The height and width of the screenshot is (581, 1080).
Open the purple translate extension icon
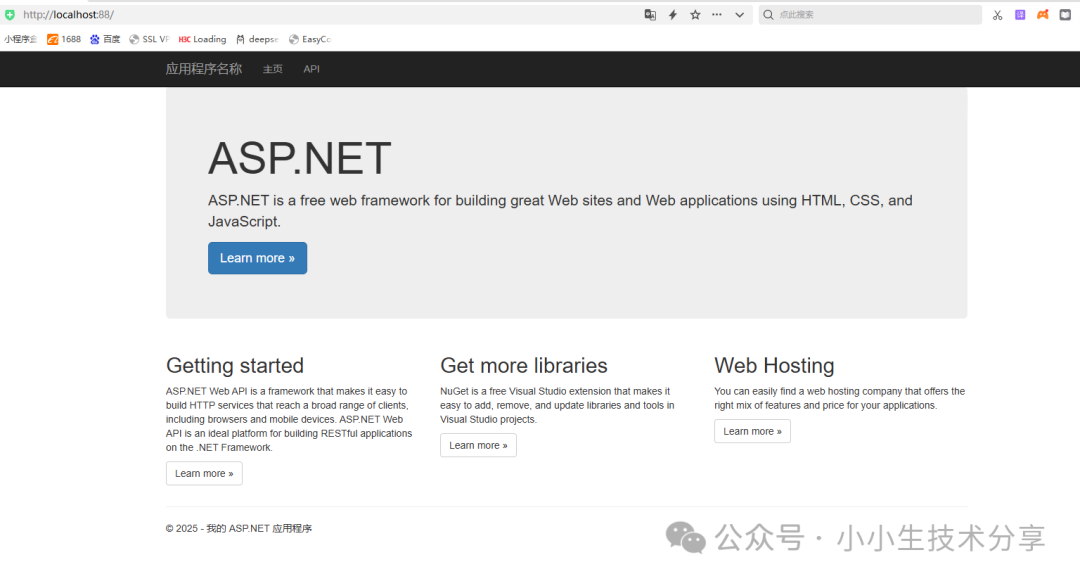(x=1020, y=15)
